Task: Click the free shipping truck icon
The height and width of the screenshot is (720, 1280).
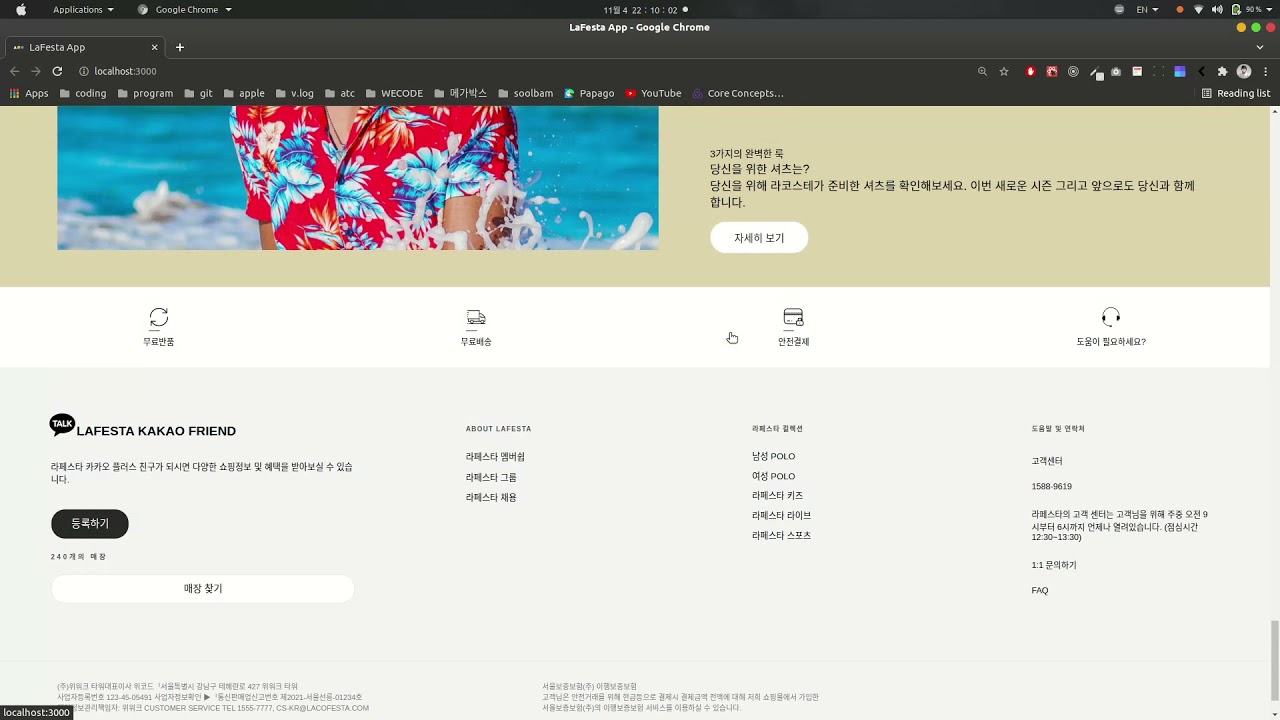Action: point(476,318)
